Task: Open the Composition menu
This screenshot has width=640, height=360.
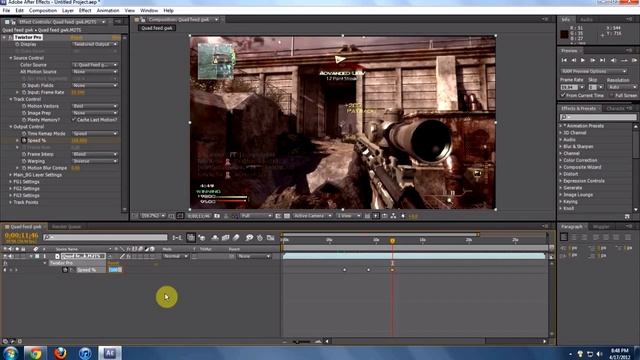Action: tap(43, 11)
